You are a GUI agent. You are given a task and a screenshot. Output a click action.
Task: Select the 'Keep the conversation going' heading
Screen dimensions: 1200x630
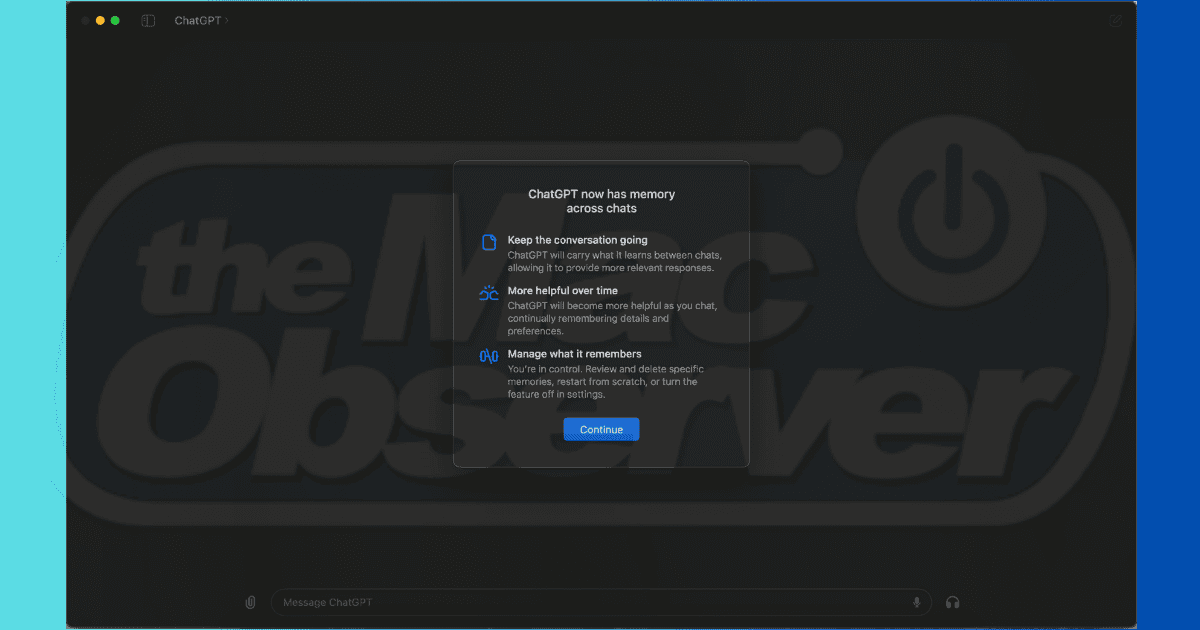pos(577,240)
